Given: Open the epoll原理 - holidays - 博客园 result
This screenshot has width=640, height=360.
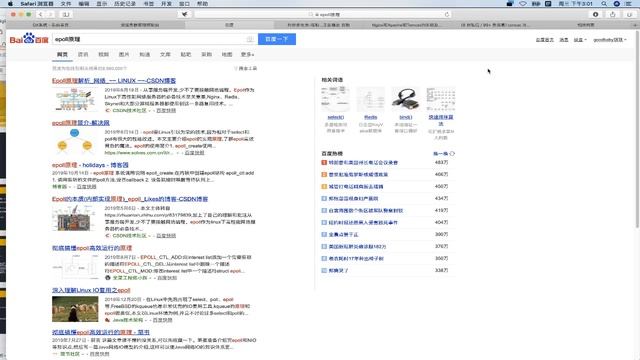Looking at the screenshot, I should 90,165.
